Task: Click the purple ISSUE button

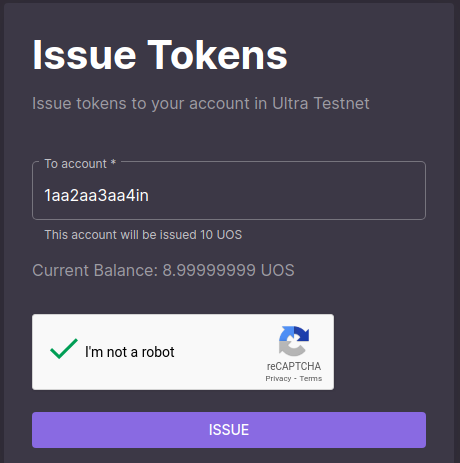Action: click(x=229, y=430)
